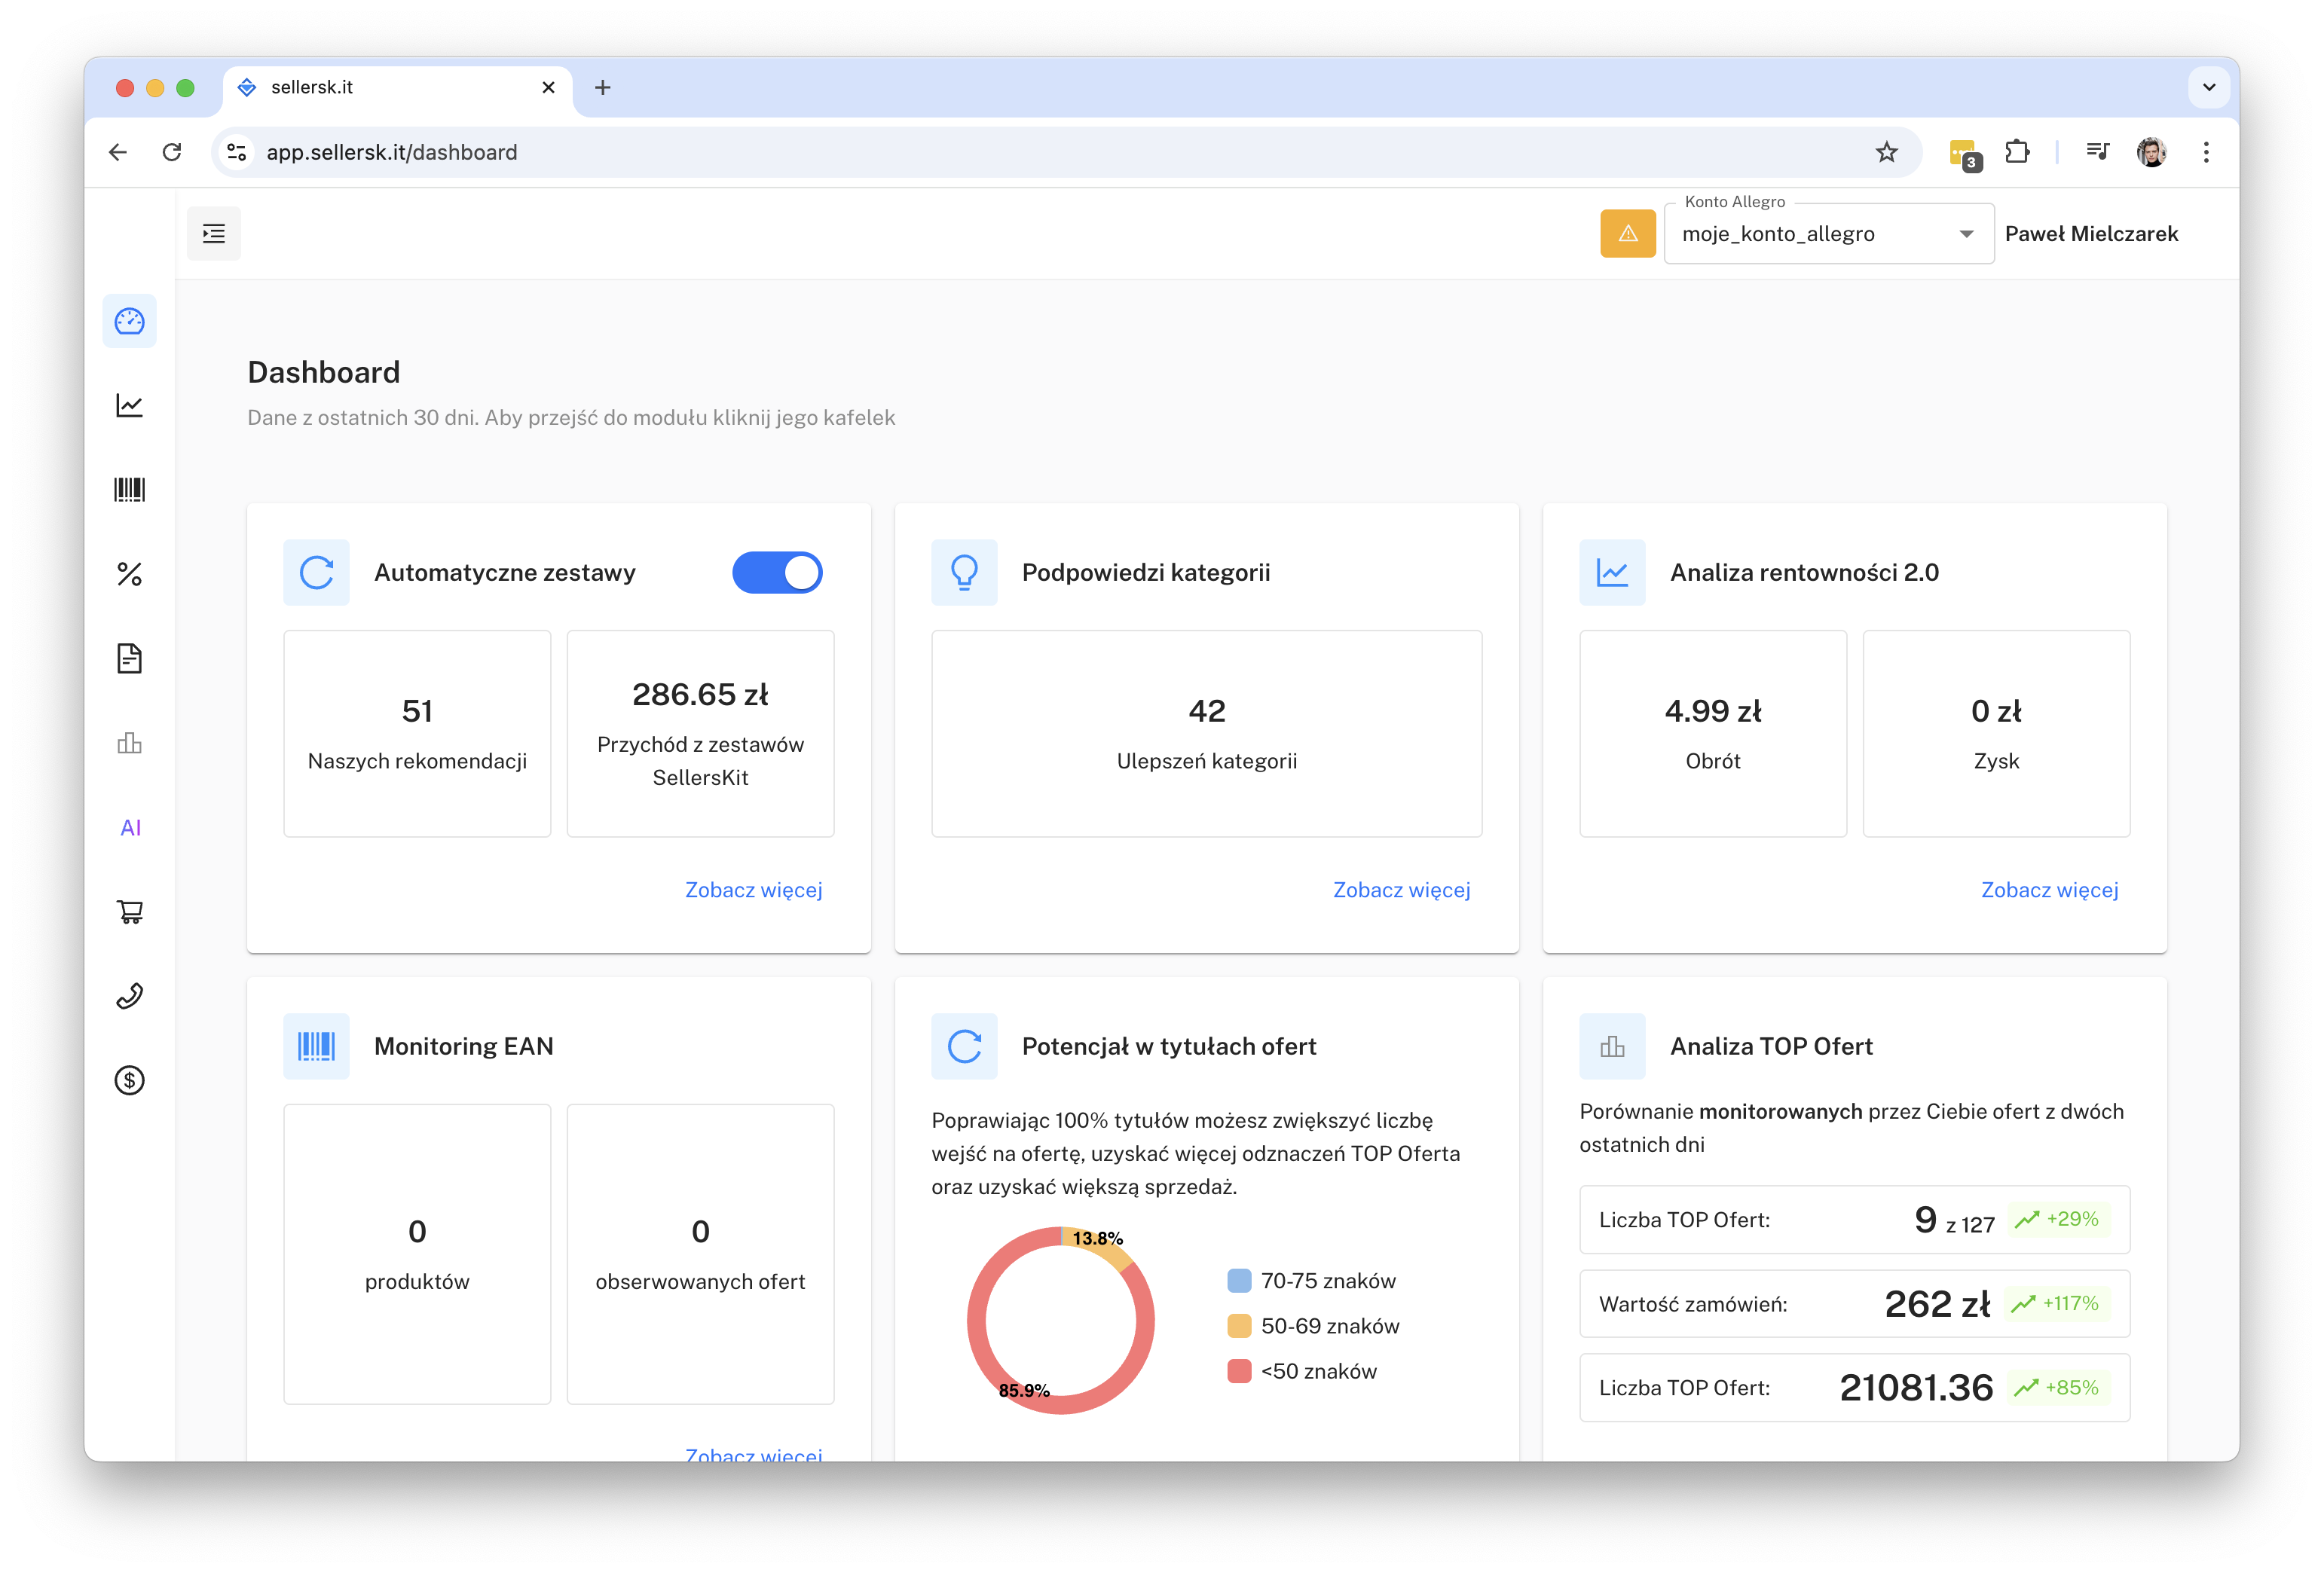
Task: Click the +85% trend badge
Action: 2057,1387
